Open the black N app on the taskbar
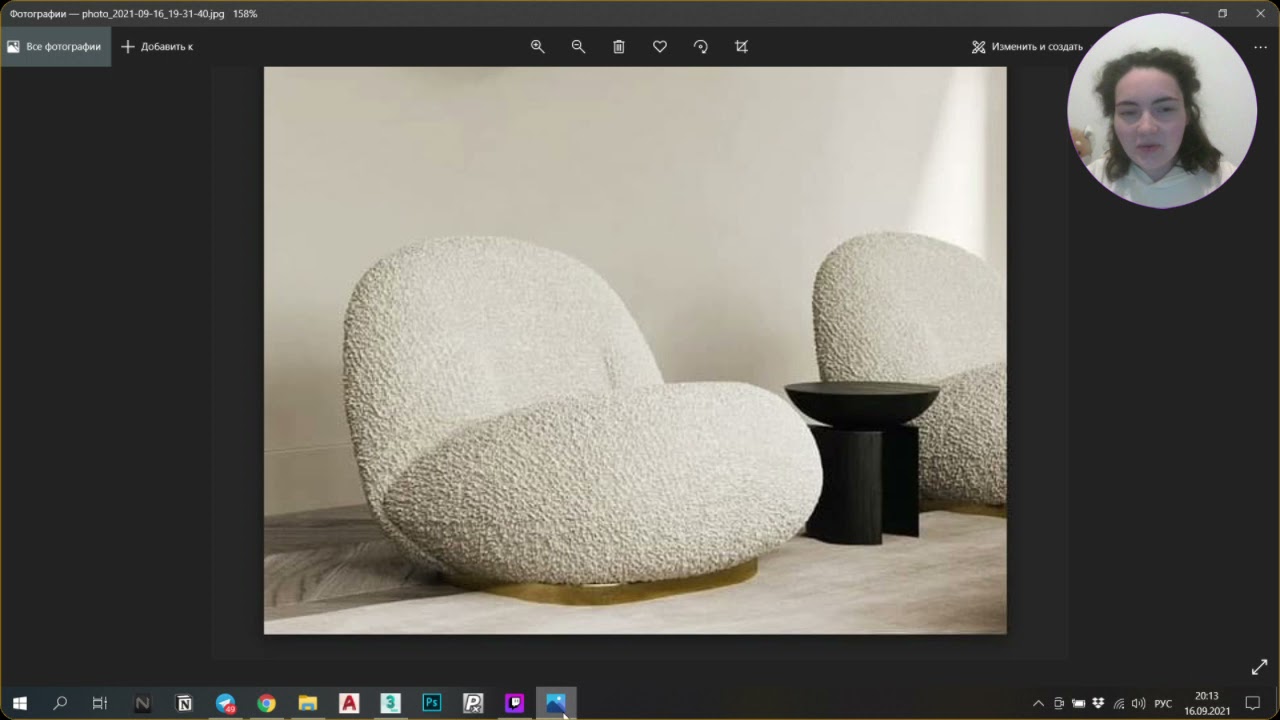This screenshot has width=1280, height=720. 142,703
